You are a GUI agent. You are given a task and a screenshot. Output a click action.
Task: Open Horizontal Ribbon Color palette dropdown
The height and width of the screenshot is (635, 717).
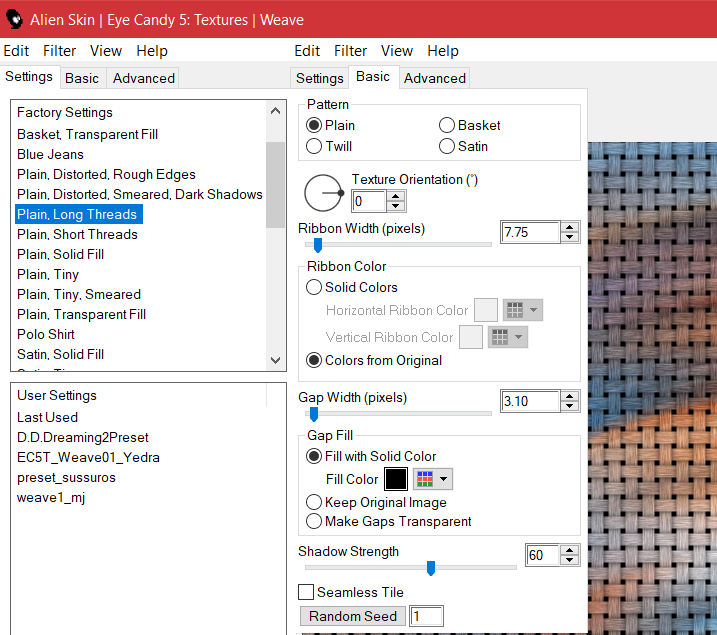pyautogui.click(x=522, y=311)
